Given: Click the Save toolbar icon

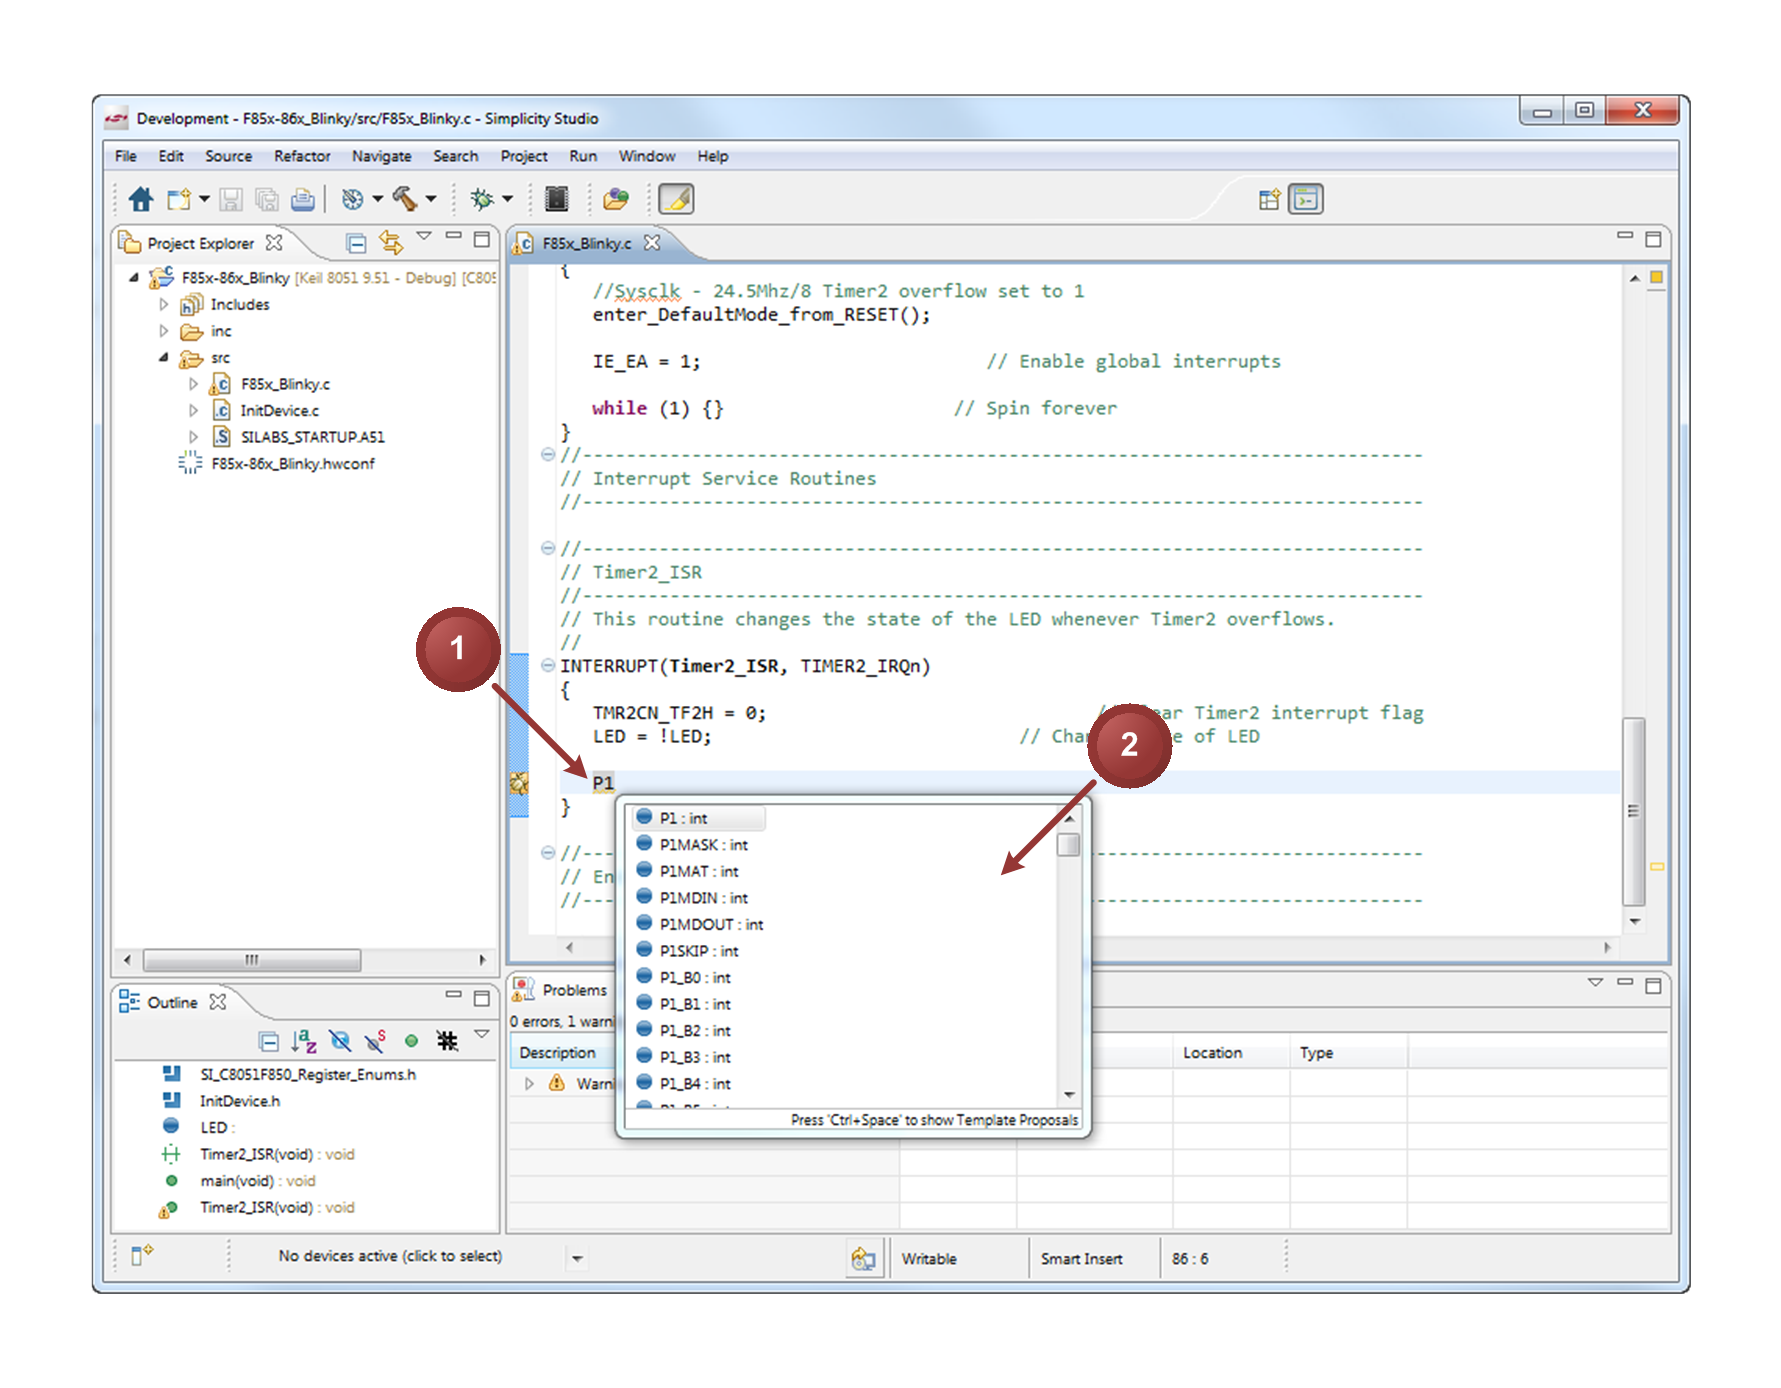Looking at the screenshot, I should point(231,198).
